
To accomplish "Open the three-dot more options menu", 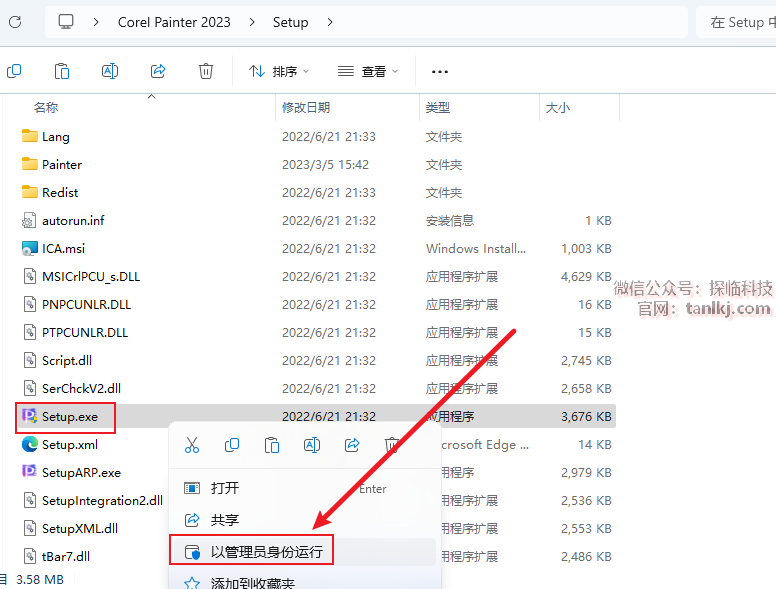I will tap(439, 71).
